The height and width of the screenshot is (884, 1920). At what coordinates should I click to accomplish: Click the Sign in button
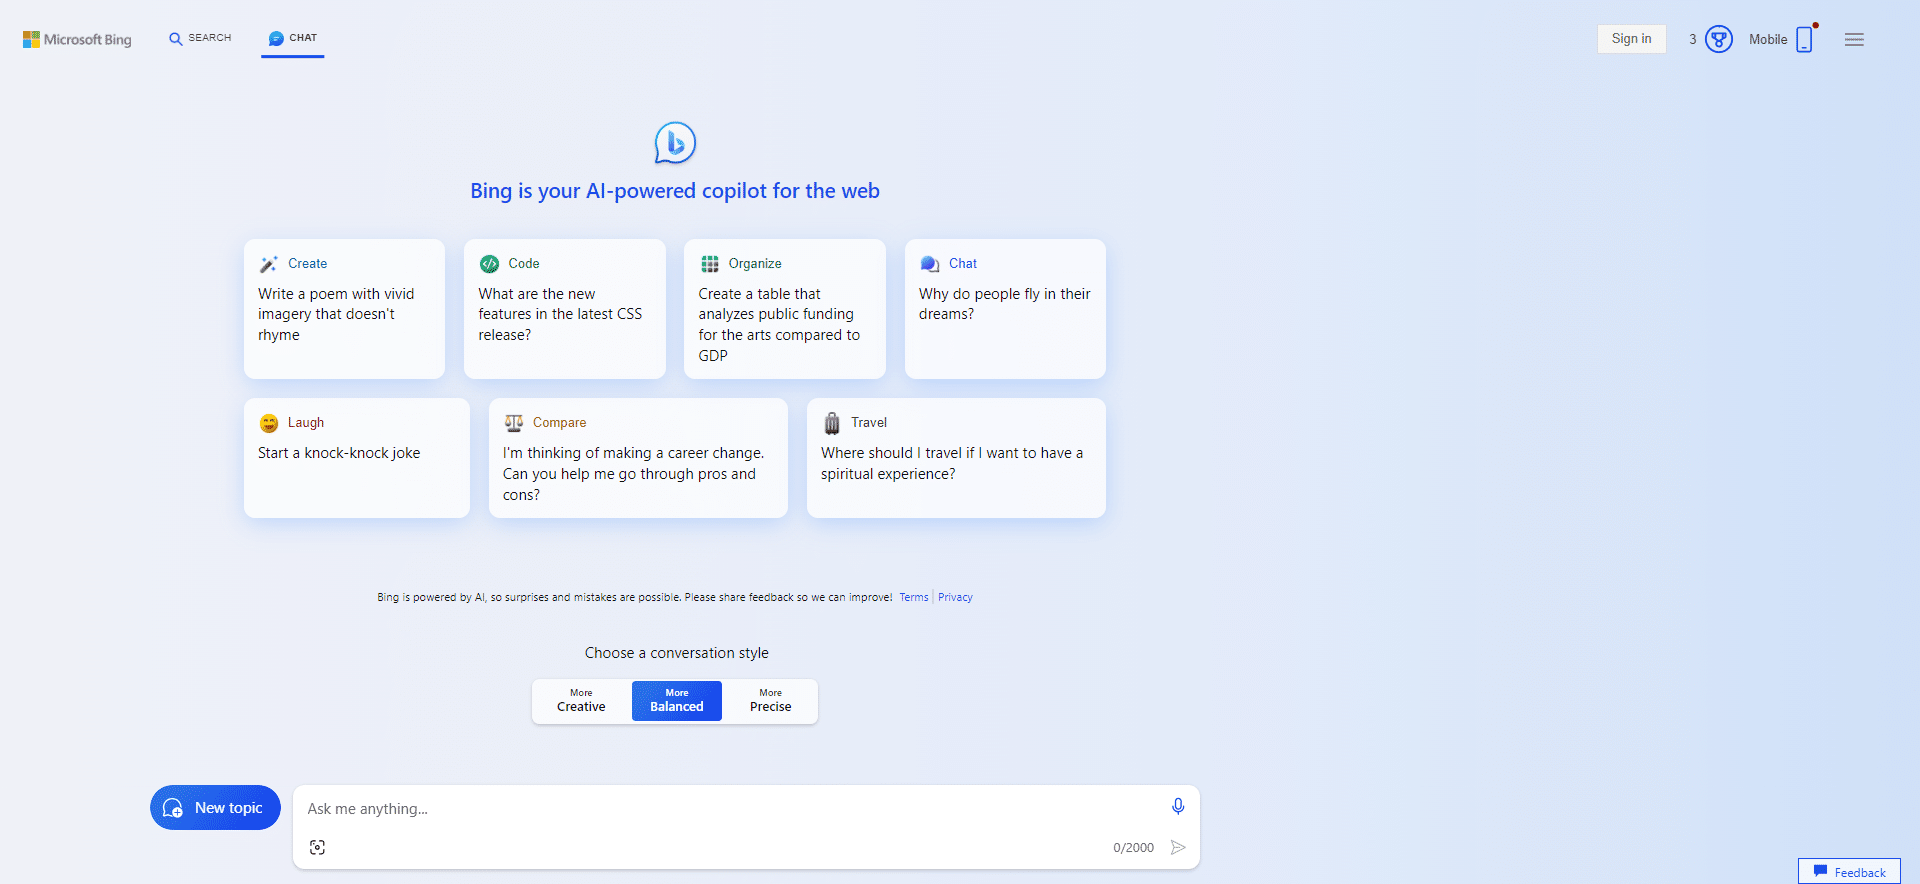[x=1631, y=39]
